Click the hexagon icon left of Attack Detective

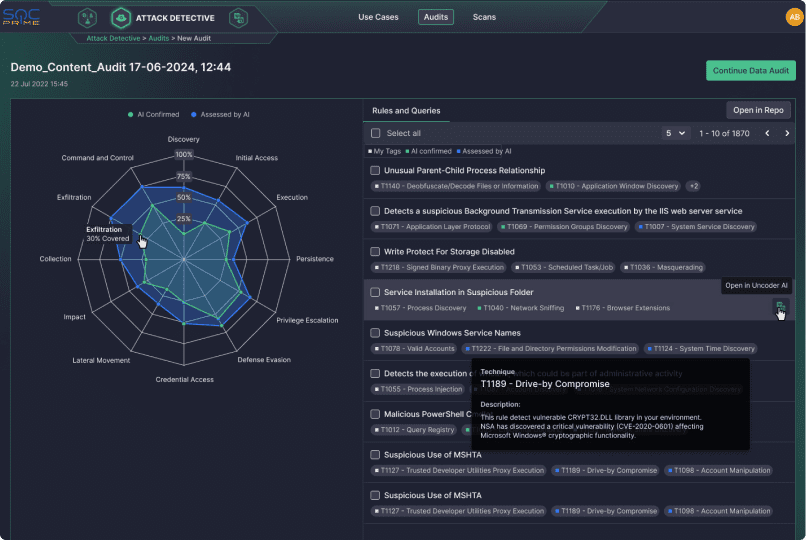pos(86,17)
